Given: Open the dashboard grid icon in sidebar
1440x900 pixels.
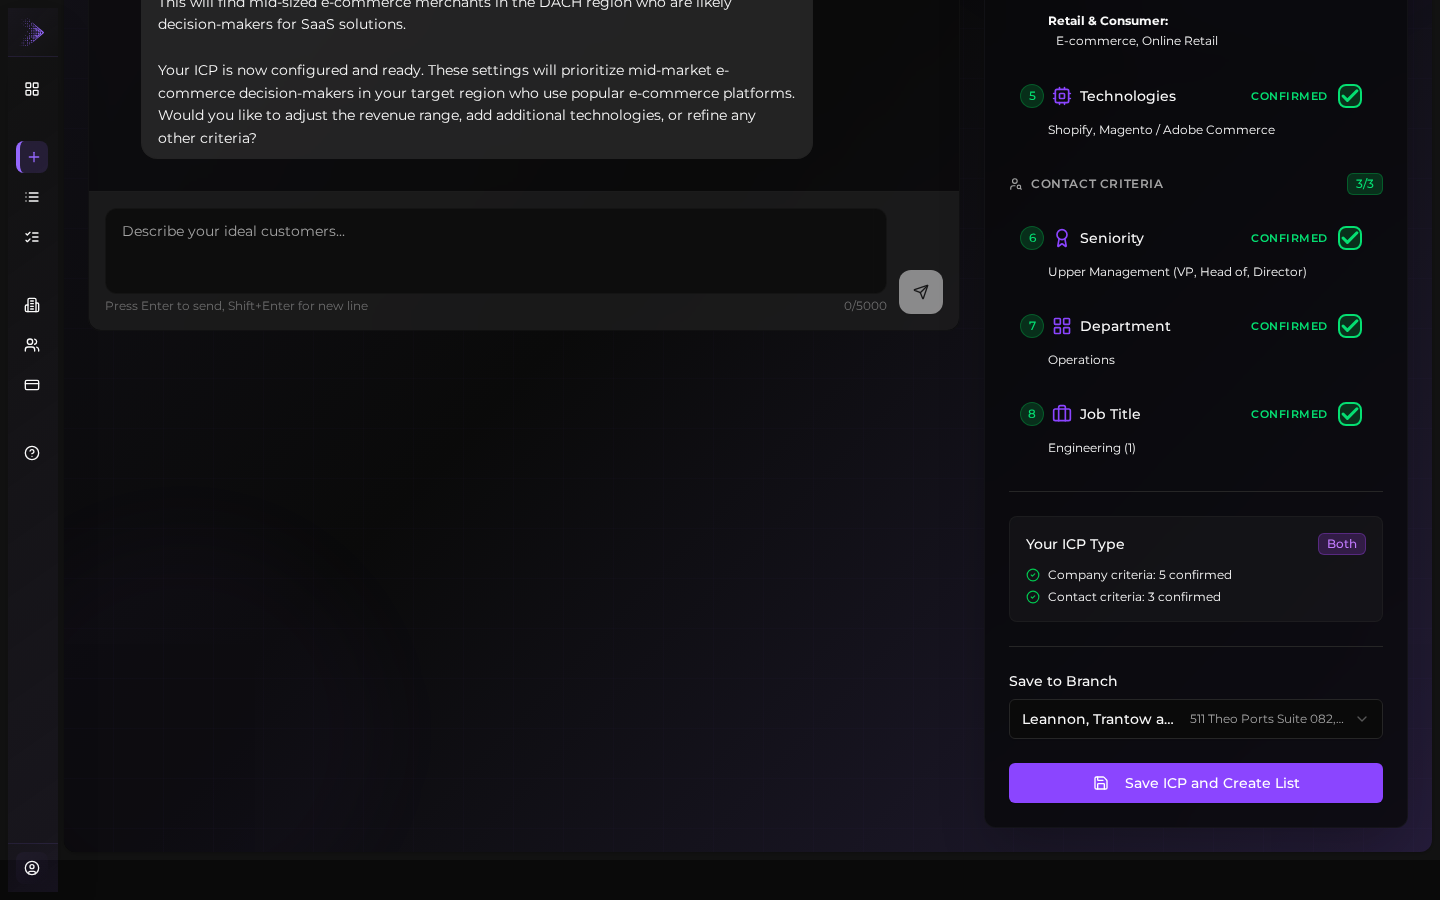Looking at the screenshot, I should tap(32, 89).
